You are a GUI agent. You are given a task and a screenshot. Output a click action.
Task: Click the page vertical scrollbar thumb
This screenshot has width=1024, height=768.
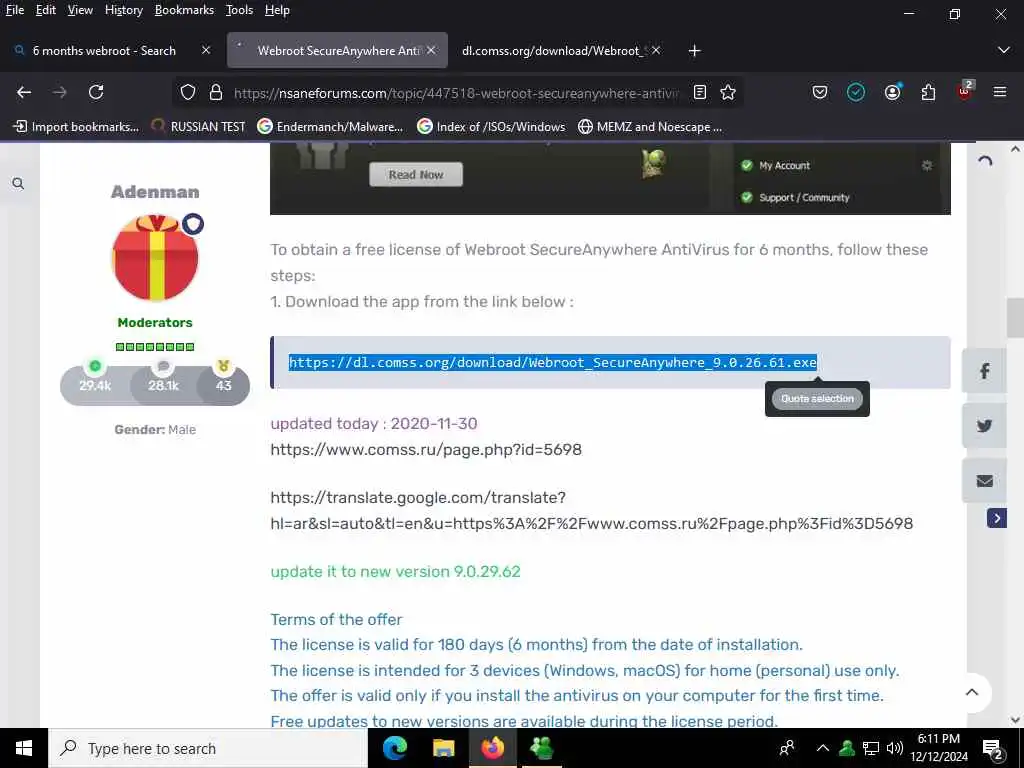(x=1016, y=317)
